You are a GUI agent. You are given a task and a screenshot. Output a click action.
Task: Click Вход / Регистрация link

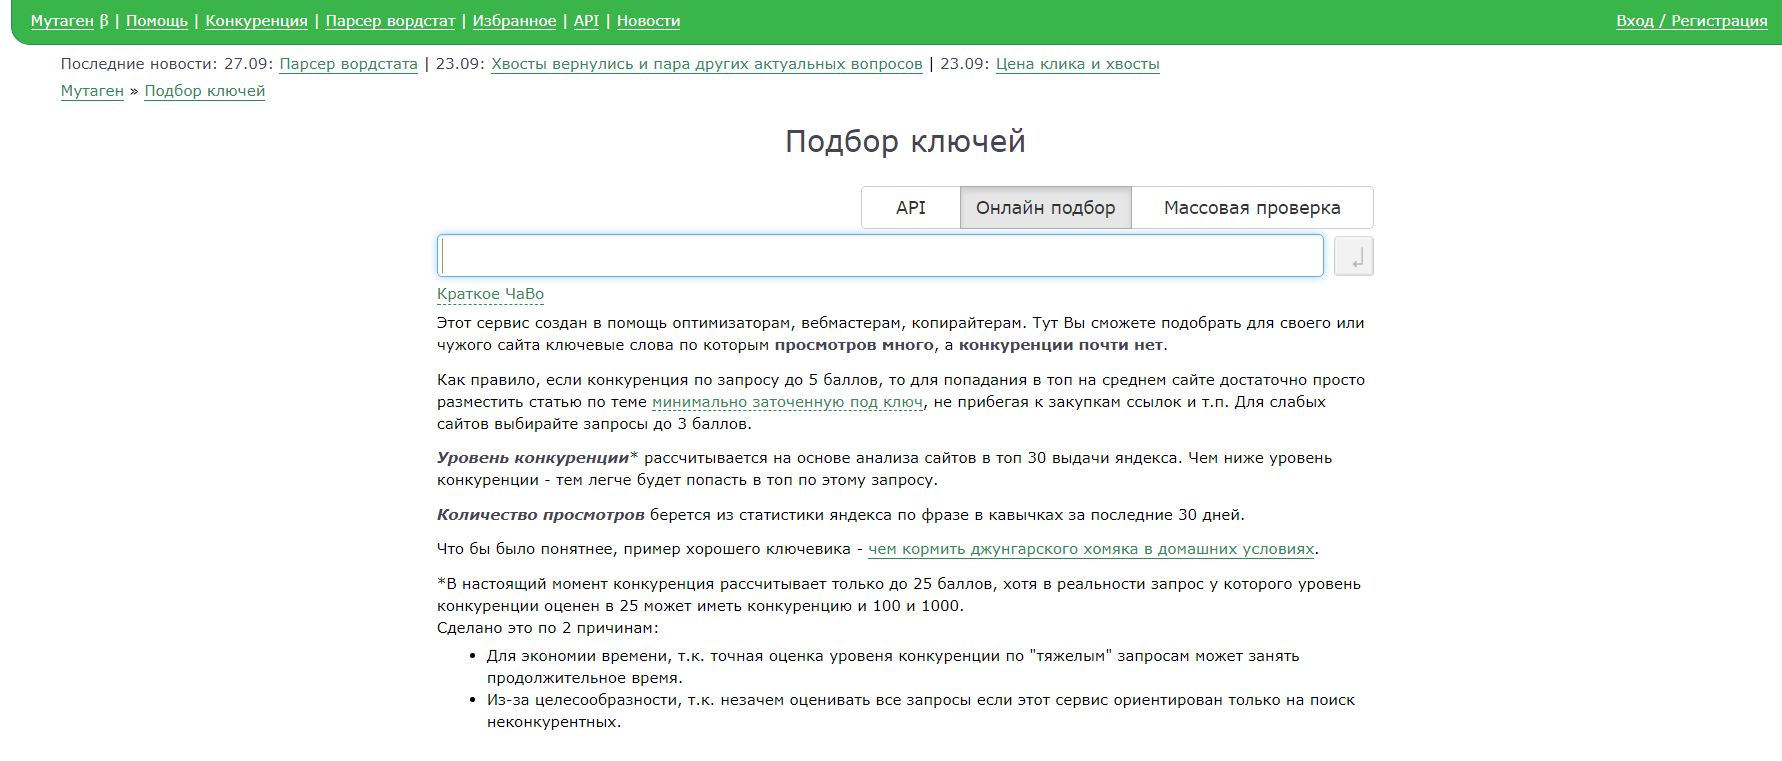pyautogui.click(x=1692, y=21)
